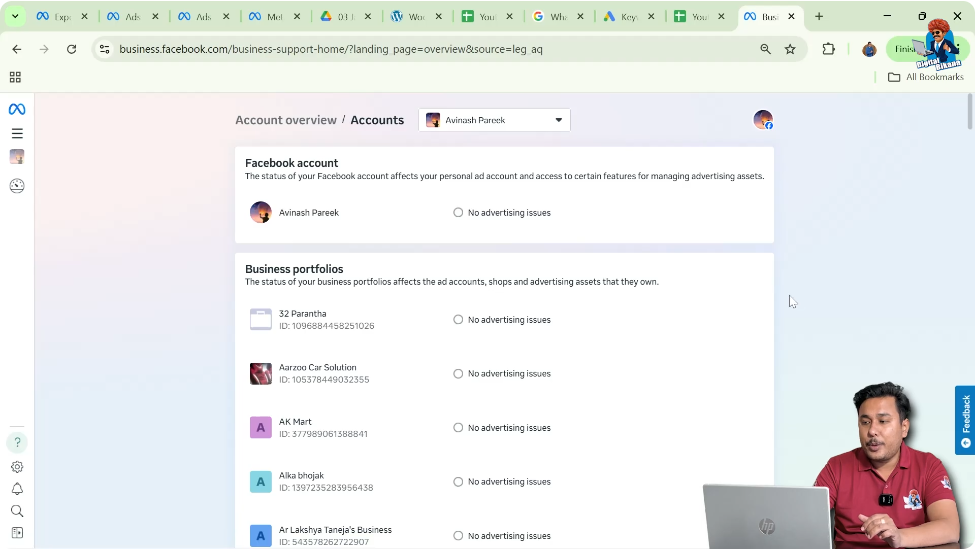The width and height of the screenshot is (977, 550).
Task: Open a new browser tab
Action: point(819,16)
